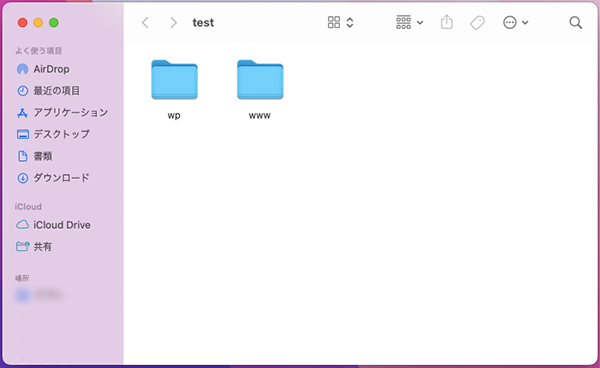Open ダウンロード in sidebar
The image size is (600, 368).
pos(53,178)
